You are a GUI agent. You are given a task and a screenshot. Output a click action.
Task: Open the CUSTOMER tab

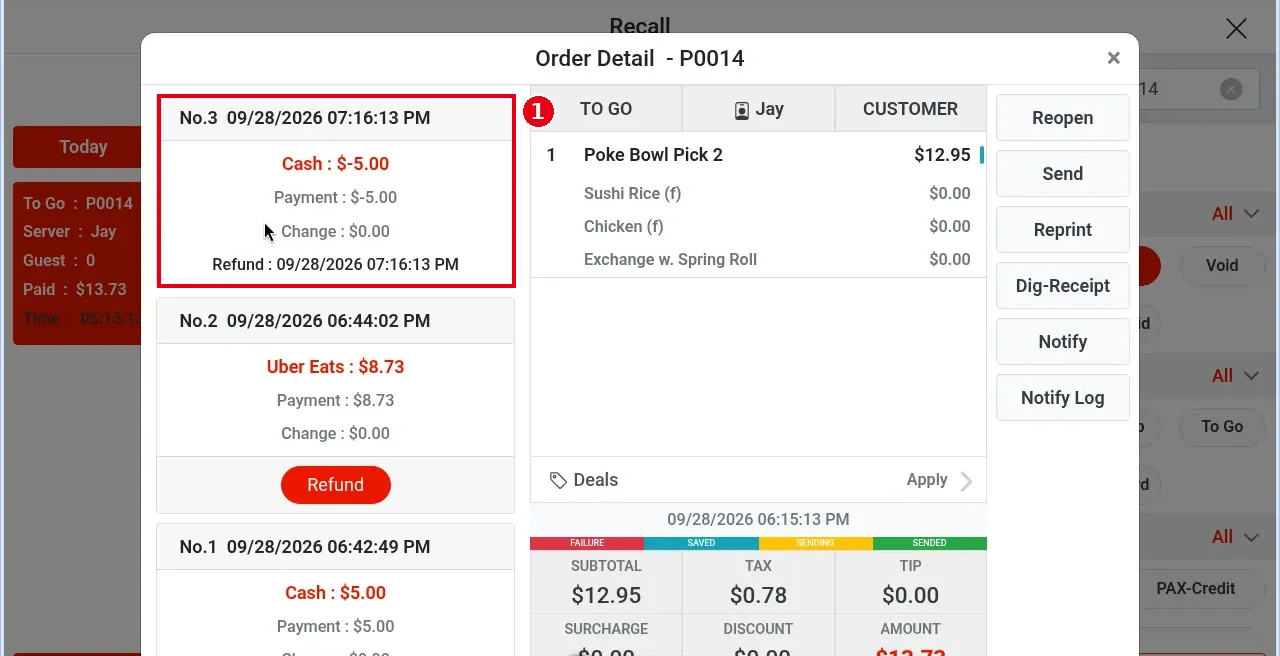[x=910, y=109]
